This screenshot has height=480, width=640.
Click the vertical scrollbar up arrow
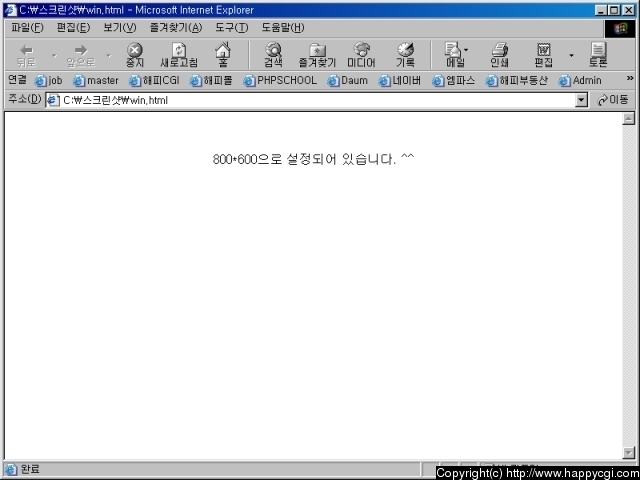pyautogui.click(x=629, y=119)
